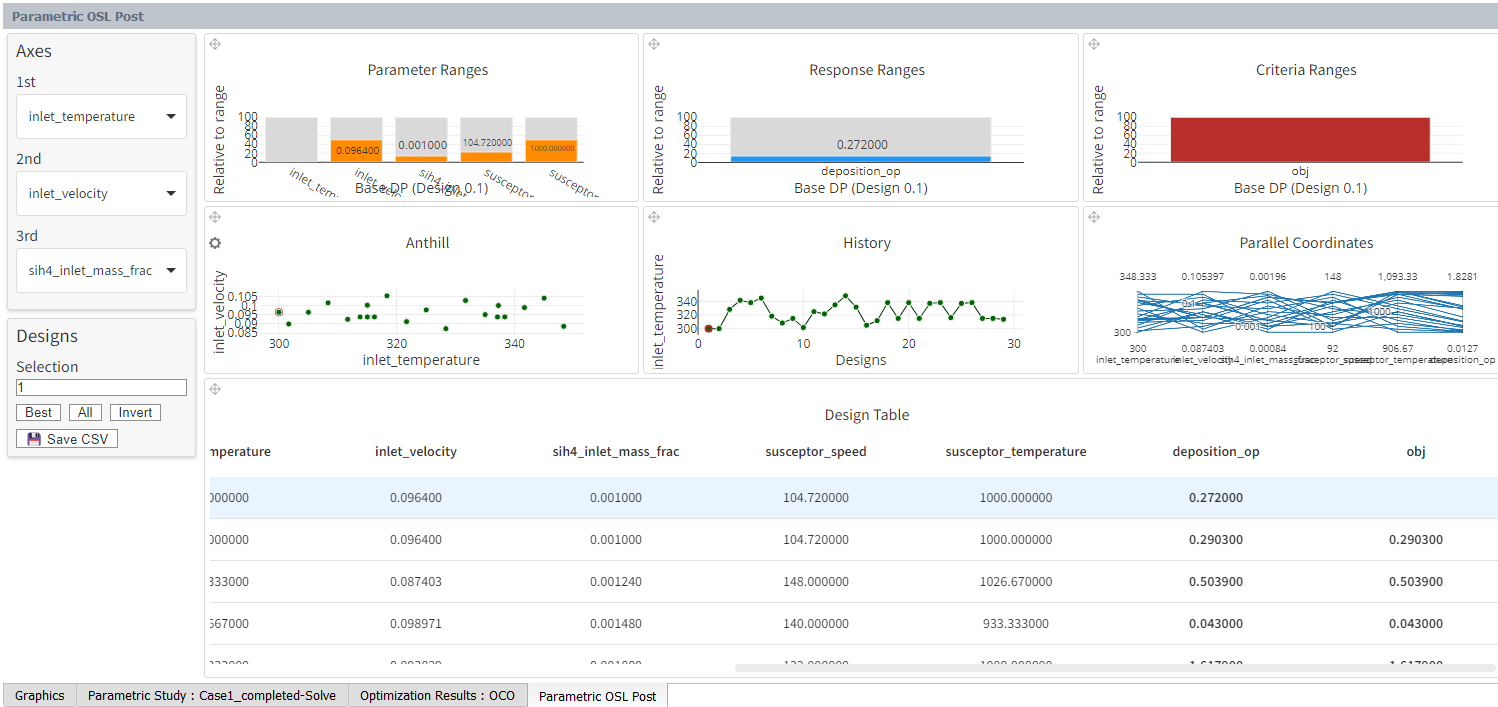Switch to the Graphics tab
Viewport: 1498px width, 707px height.
click(x=40, y=695)
